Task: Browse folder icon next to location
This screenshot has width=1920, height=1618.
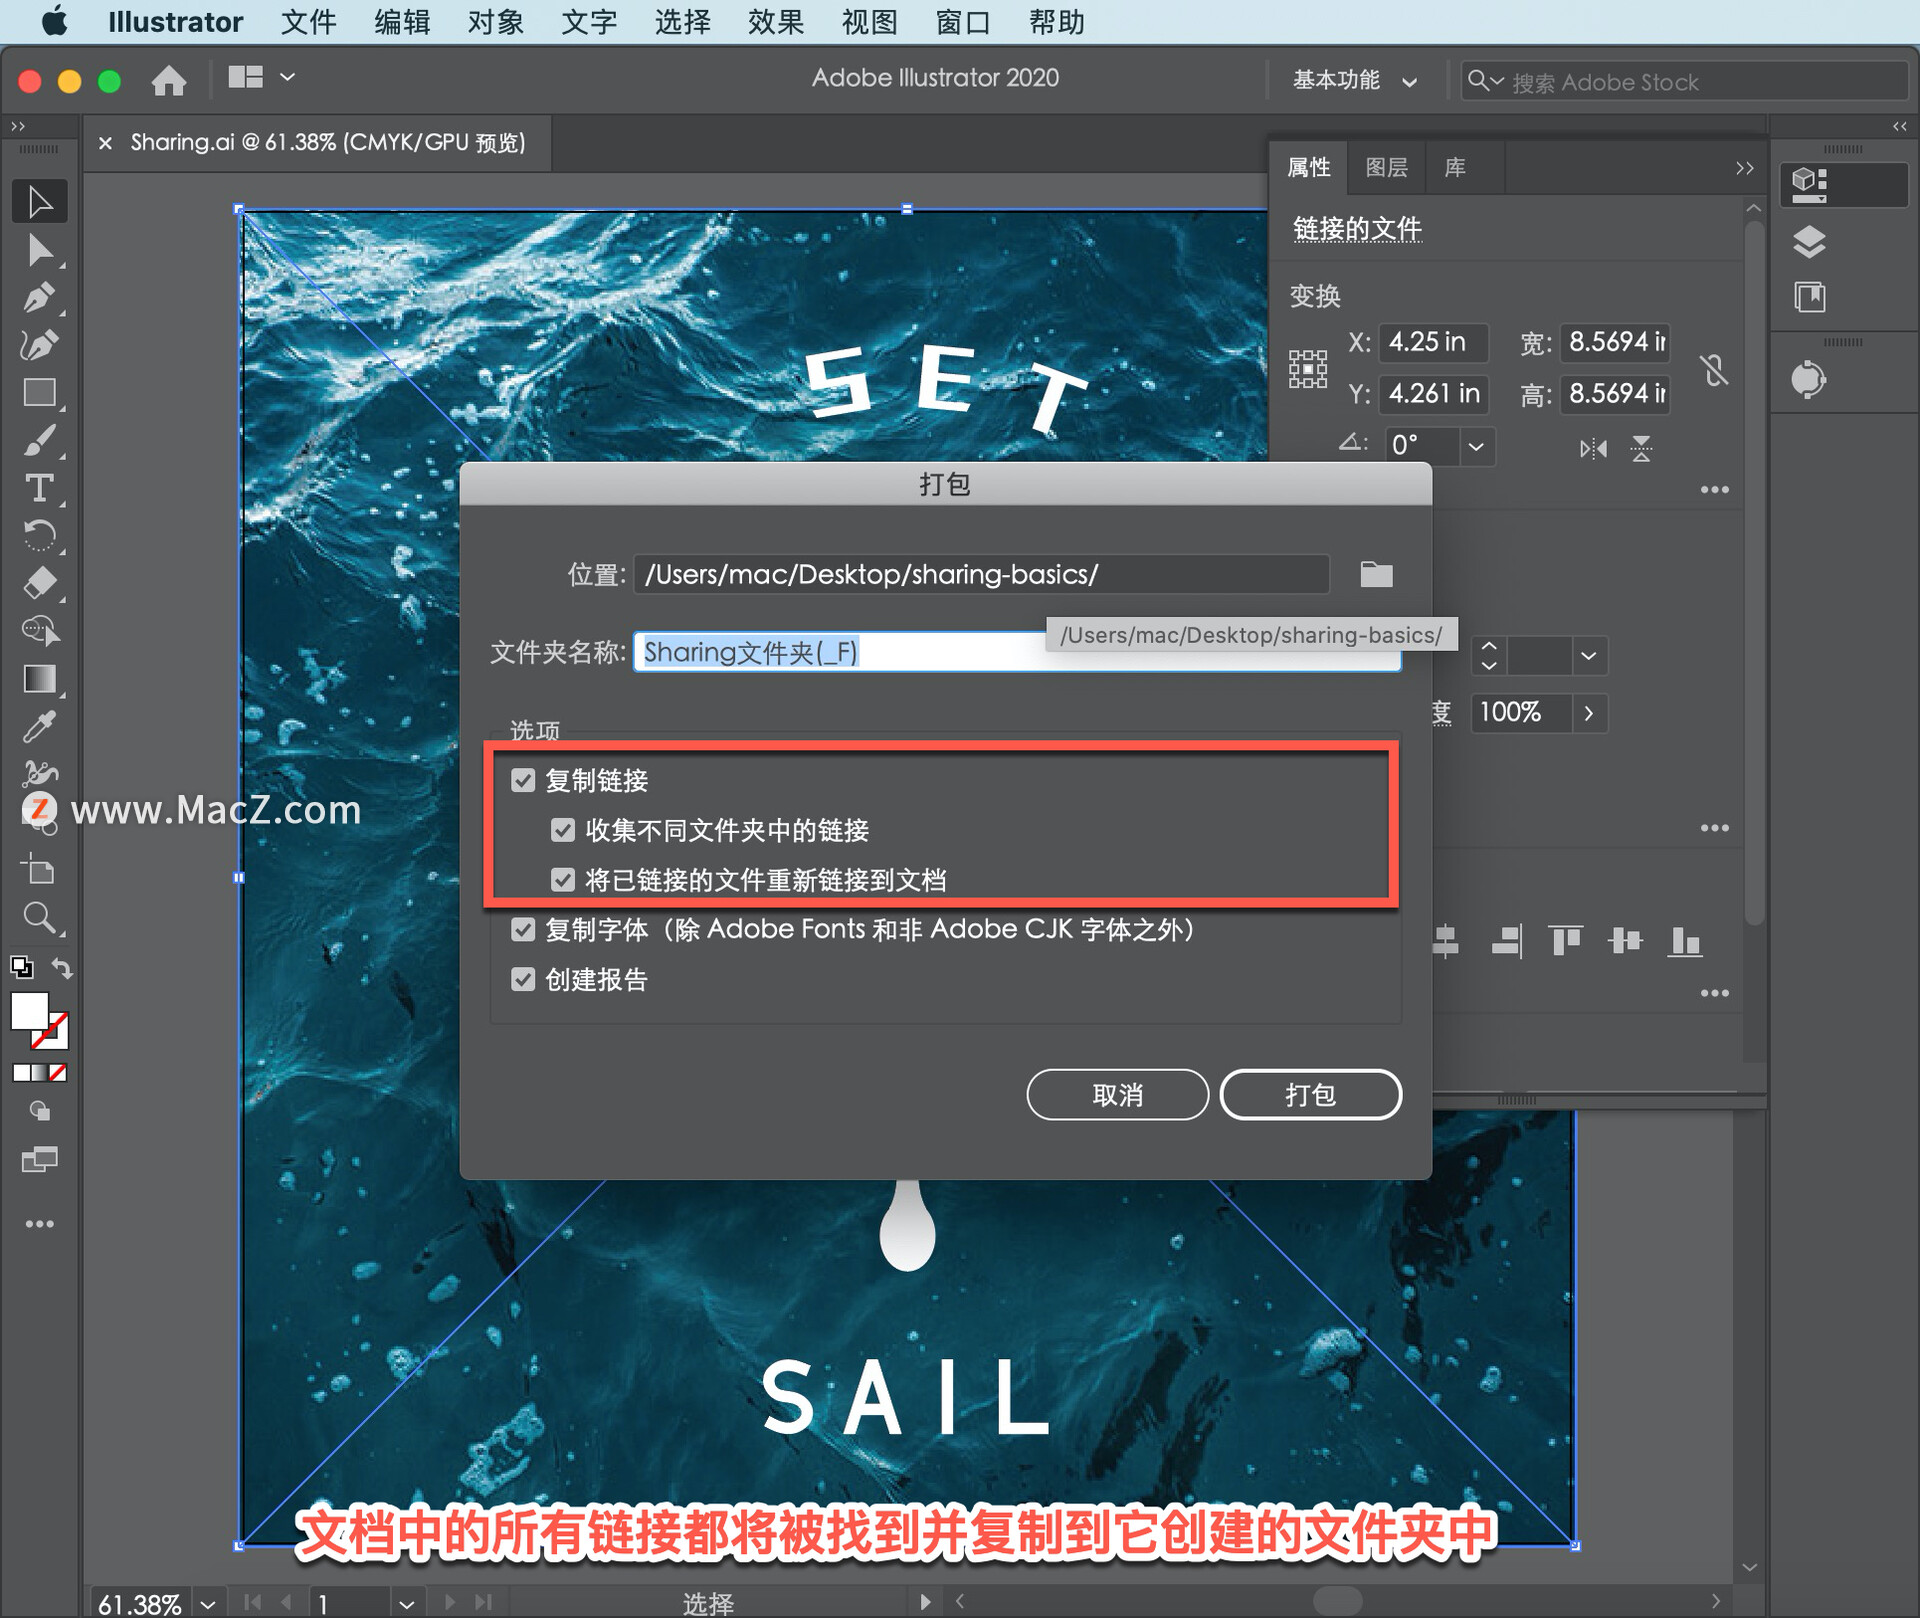Action: click(x=1376, y=574)
